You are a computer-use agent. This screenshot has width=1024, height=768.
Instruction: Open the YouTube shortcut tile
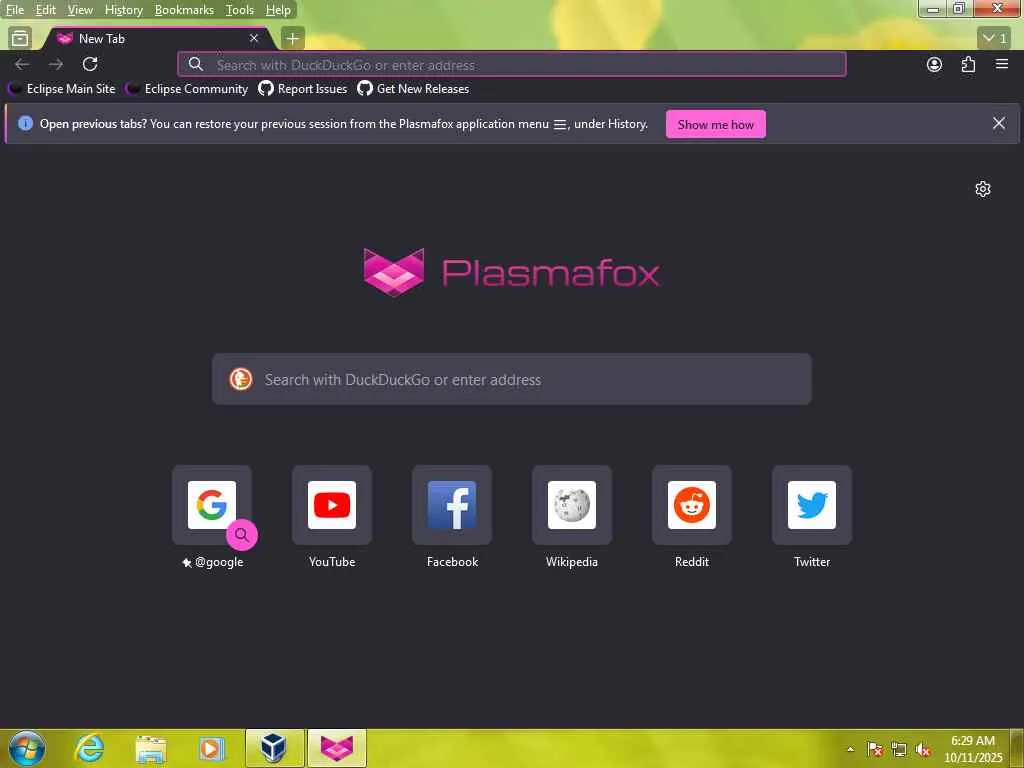click(332, 505)
